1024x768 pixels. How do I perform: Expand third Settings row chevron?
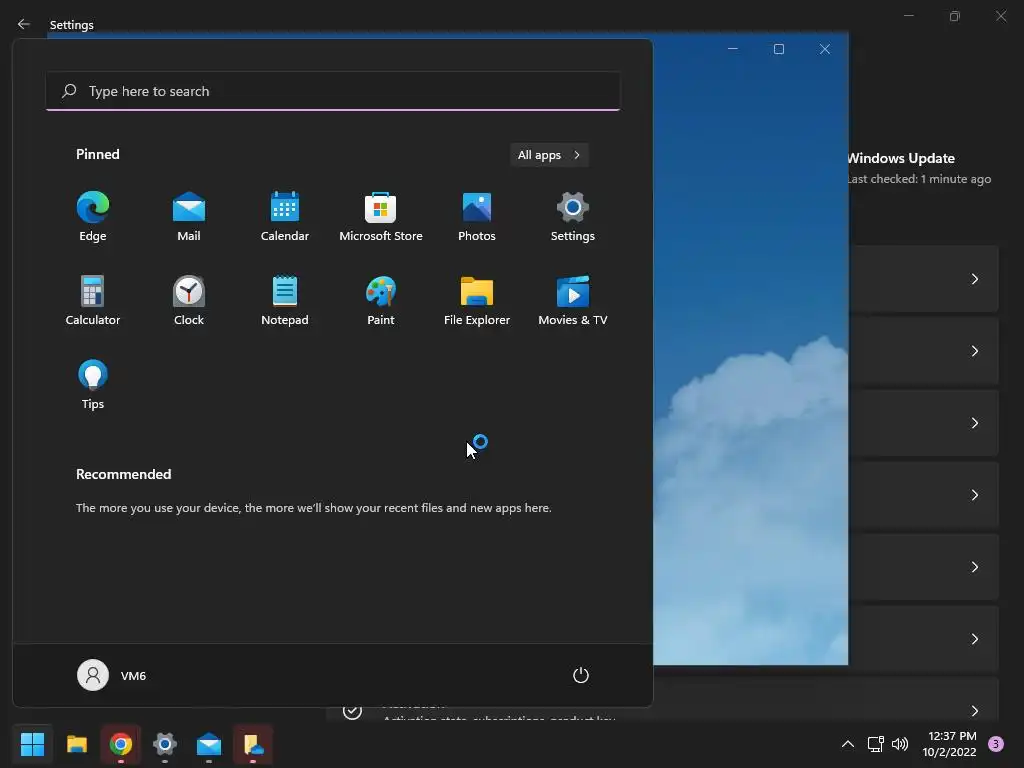point(974,423)
